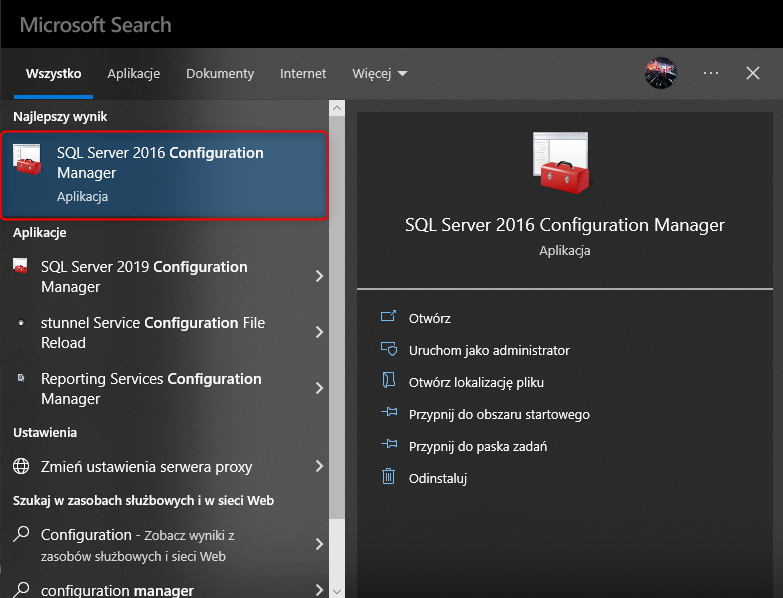Switch to the Internet tab

(303, 73)
